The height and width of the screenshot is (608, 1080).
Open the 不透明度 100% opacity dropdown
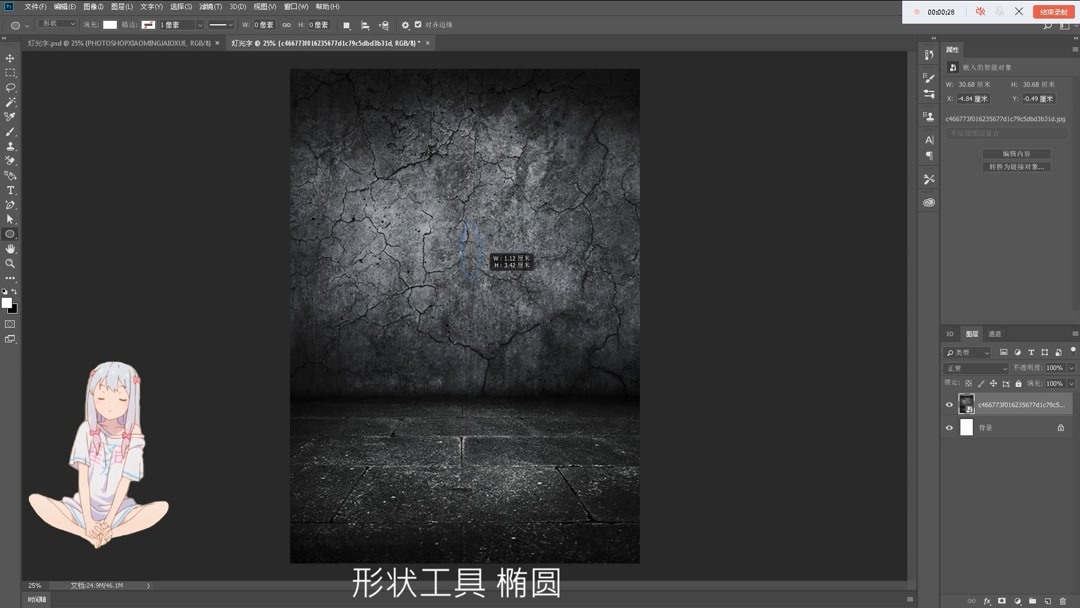1071,368
